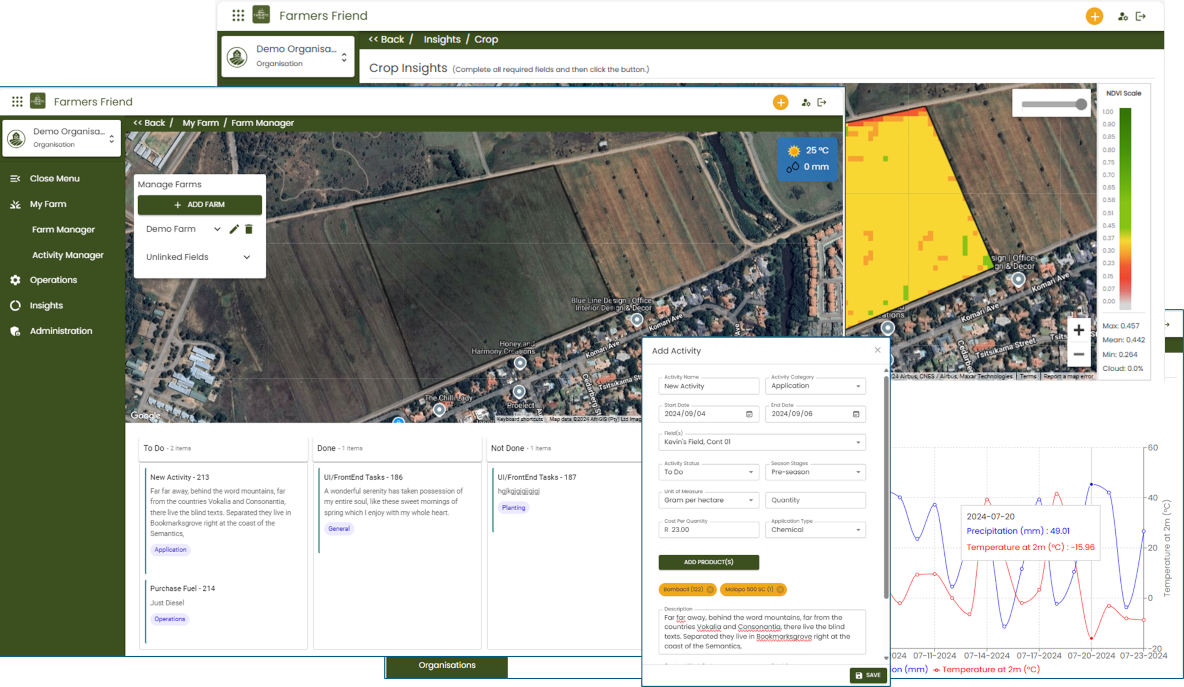Click Farmers Friend logo in Farm Manager window

(38, 100)
